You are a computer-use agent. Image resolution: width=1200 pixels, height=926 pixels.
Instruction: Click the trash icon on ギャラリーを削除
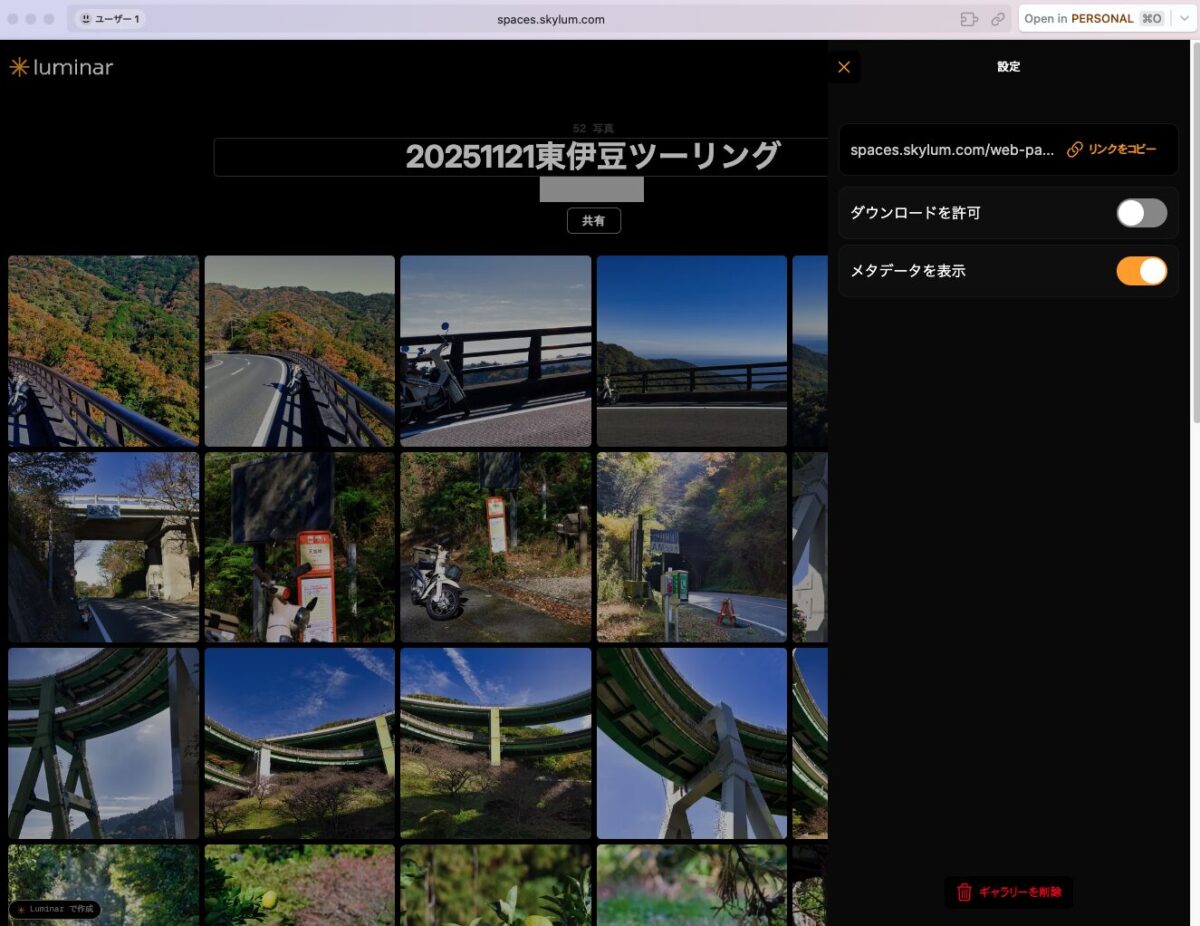coord(963,892)
